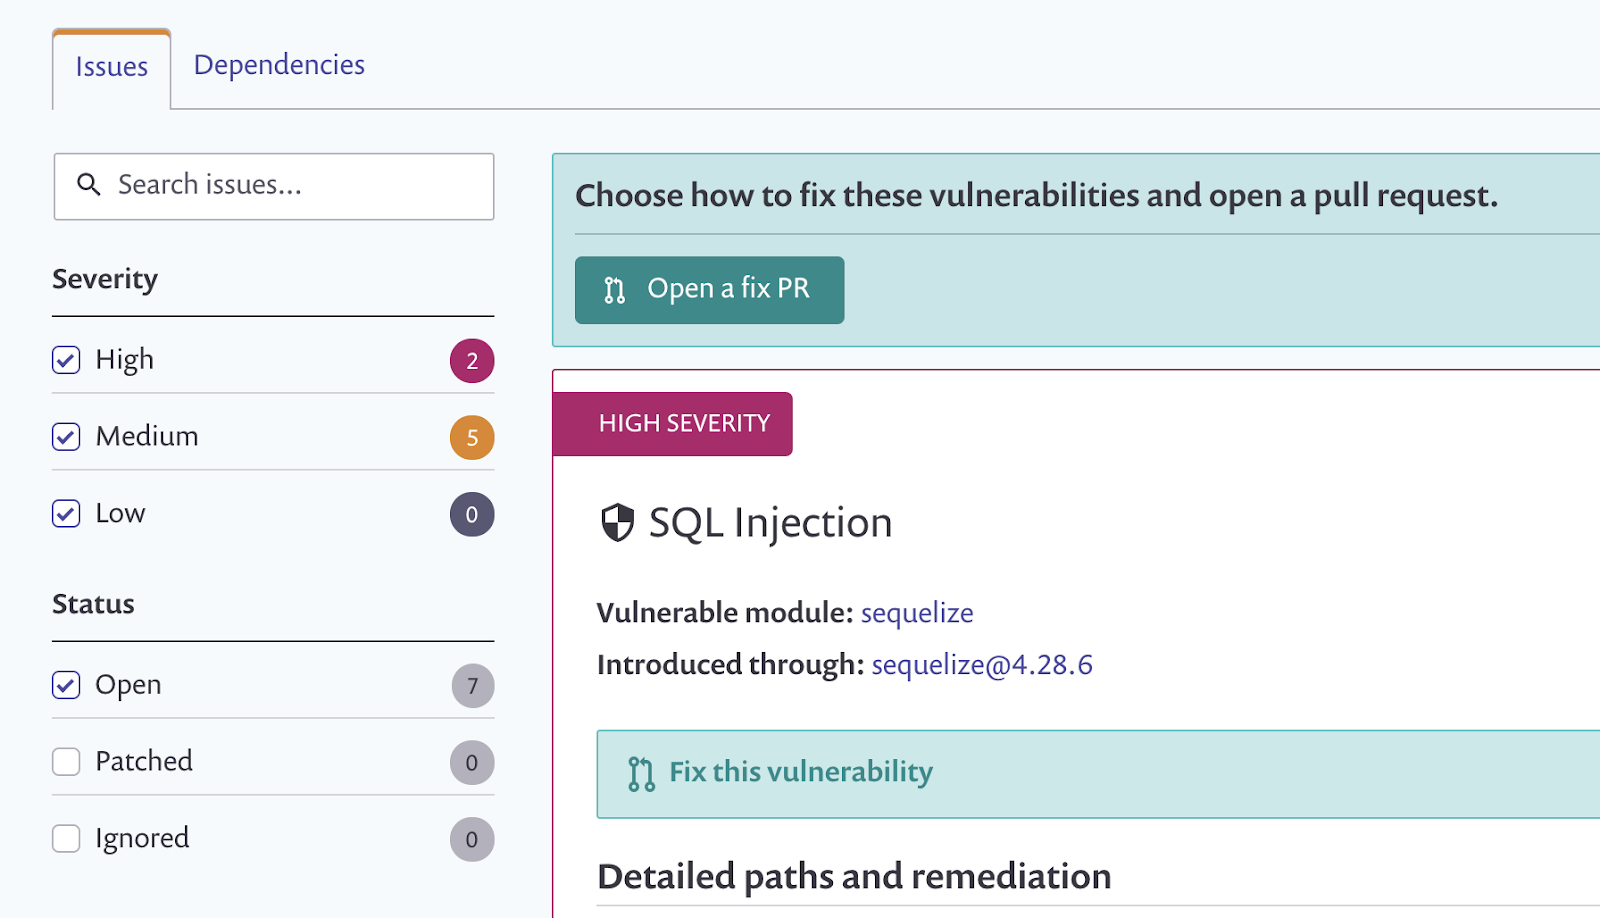The width and height of the screenshot is (1600, 918).
Task: Enable the Patched status filter
Action: tap(66, 762)
